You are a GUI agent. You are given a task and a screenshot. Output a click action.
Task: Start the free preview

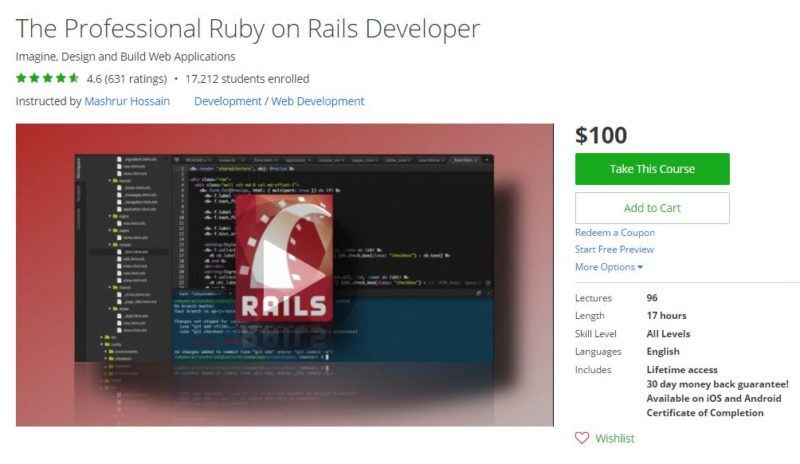(614, 250)
